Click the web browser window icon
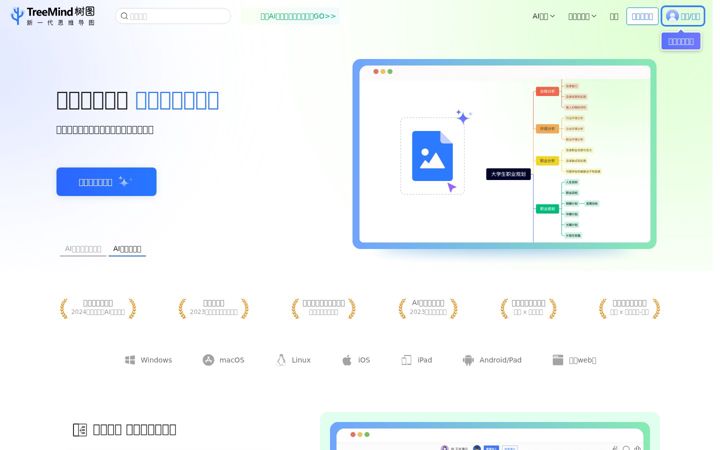Screen dimensions: 720x450 click(557, 360)
